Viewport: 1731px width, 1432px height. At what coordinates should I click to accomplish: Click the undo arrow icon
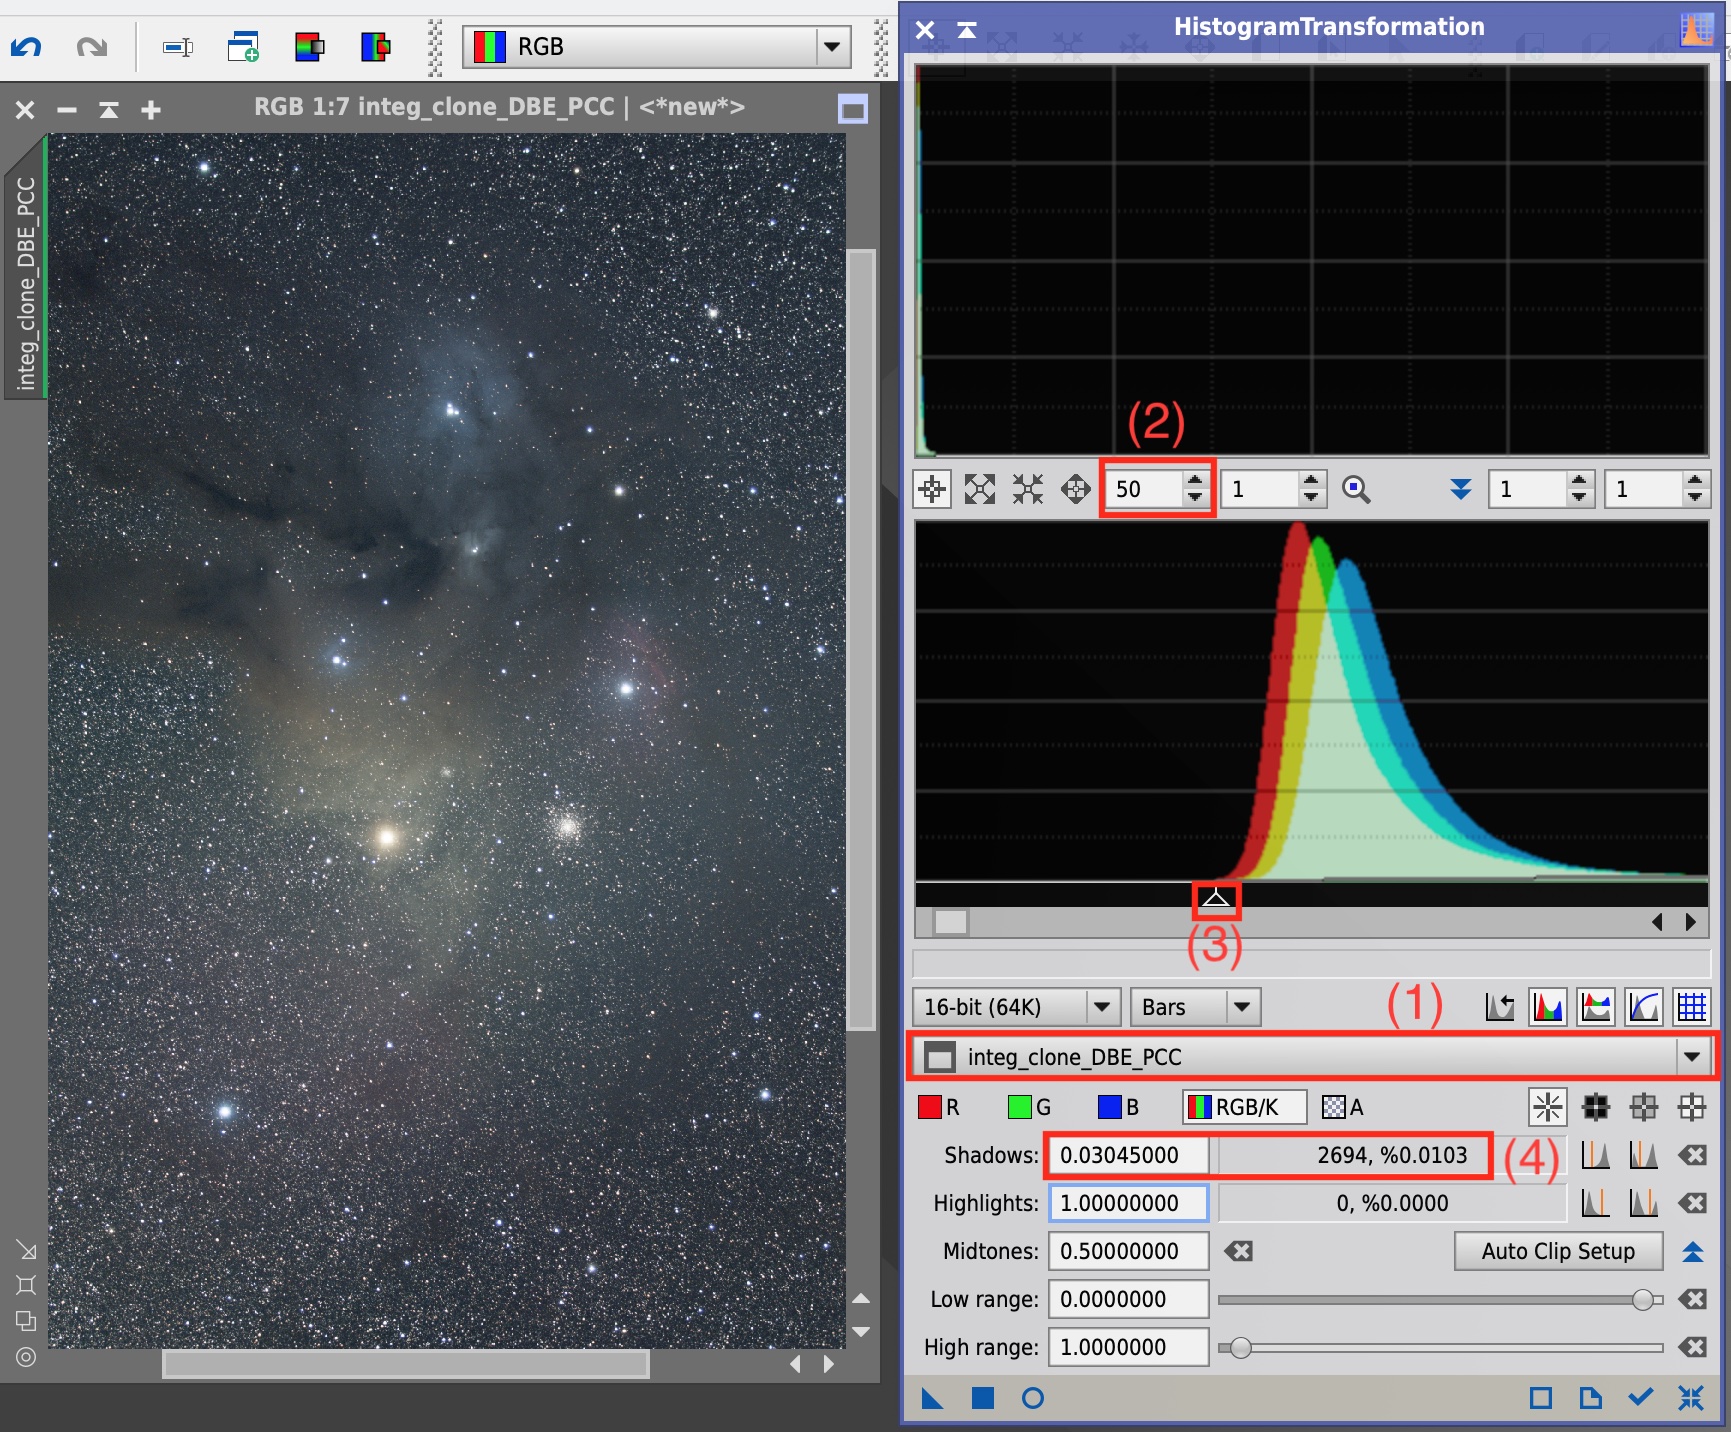[27, 47]
